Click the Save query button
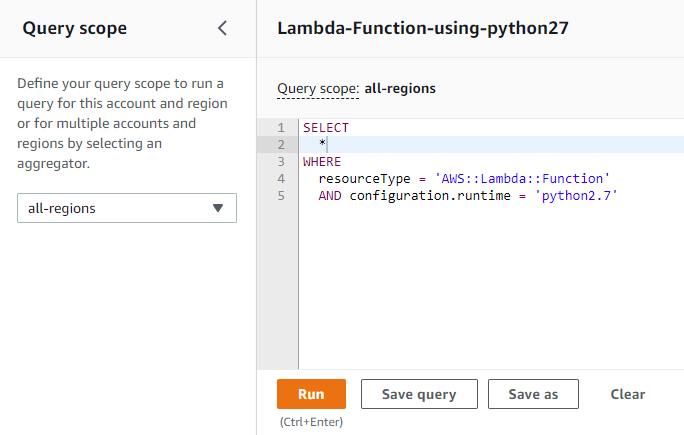The height and width of the screenshot is (435, 684). pos(419,394)
